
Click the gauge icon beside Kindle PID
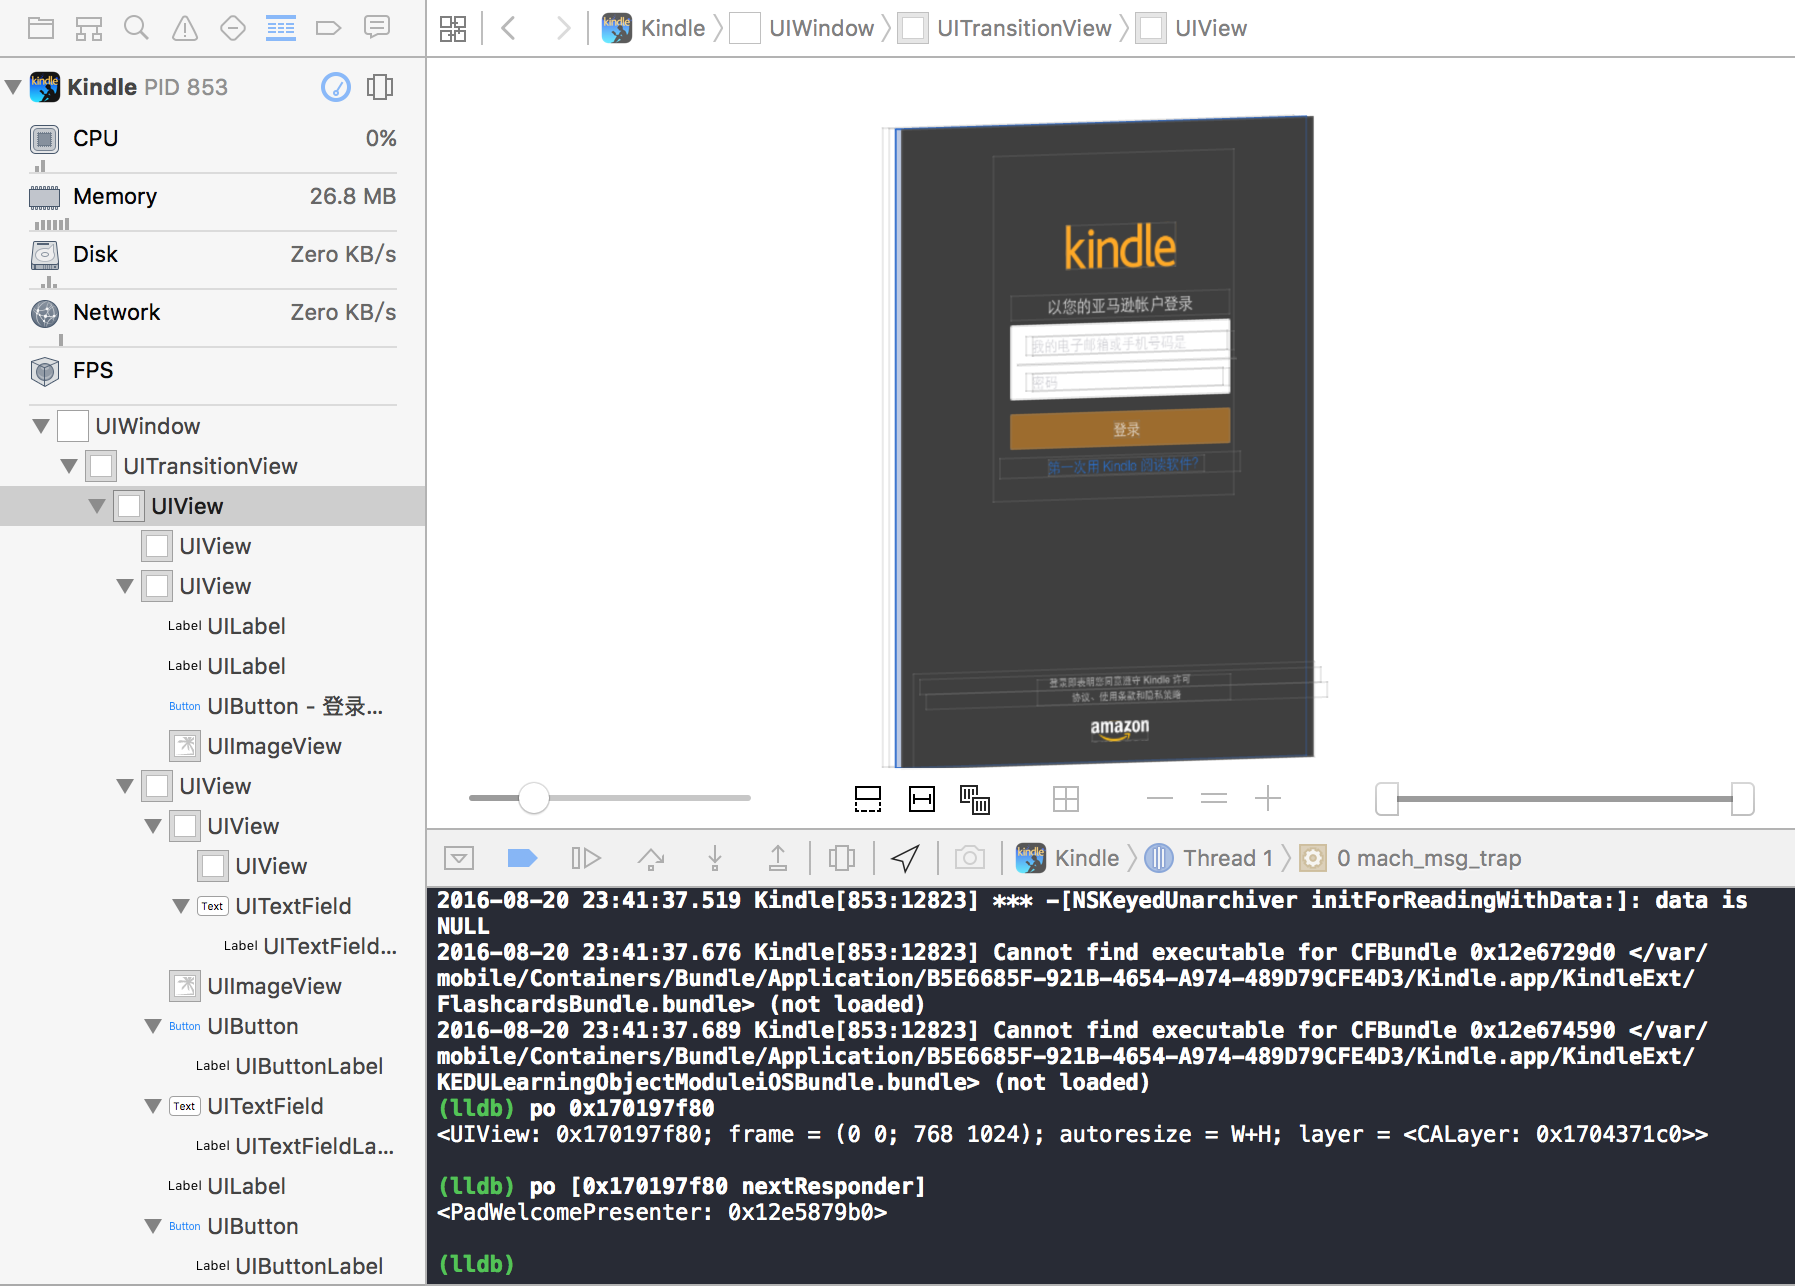(336, 87)
